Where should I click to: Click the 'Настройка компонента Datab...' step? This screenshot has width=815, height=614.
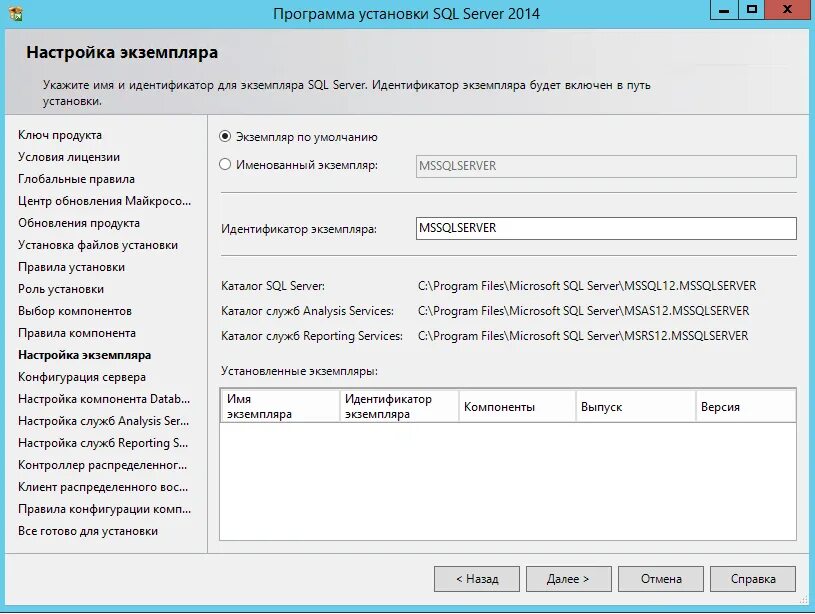point(104,399)
